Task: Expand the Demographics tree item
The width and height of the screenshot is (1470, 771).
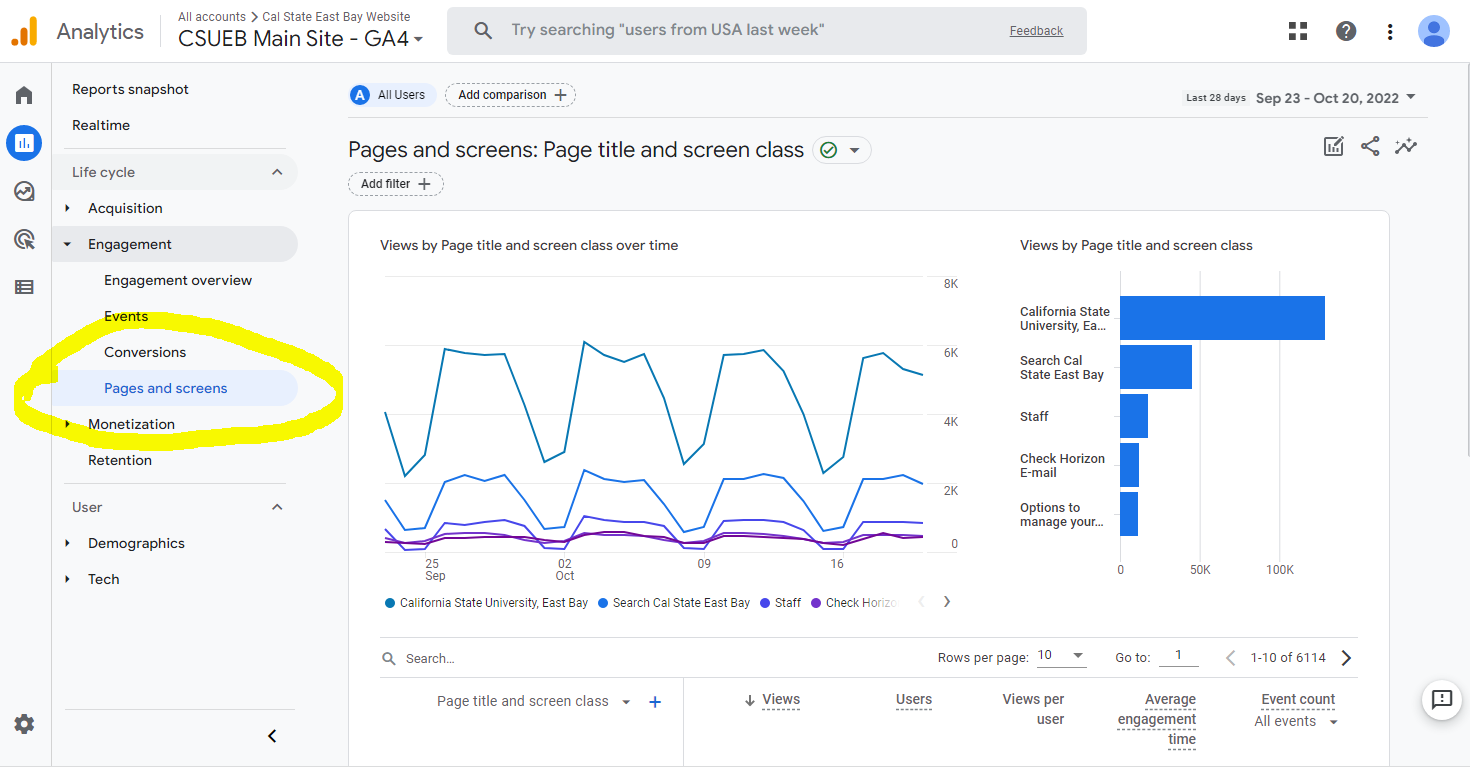Action: pos(68,543)
